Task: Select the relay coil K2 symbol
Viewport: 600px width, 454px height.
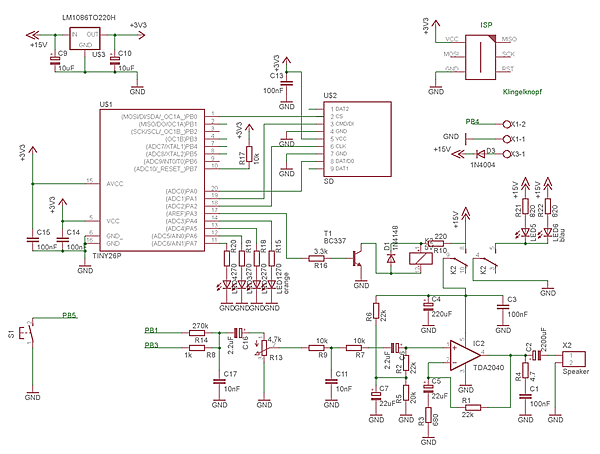Action: point(421,259)
